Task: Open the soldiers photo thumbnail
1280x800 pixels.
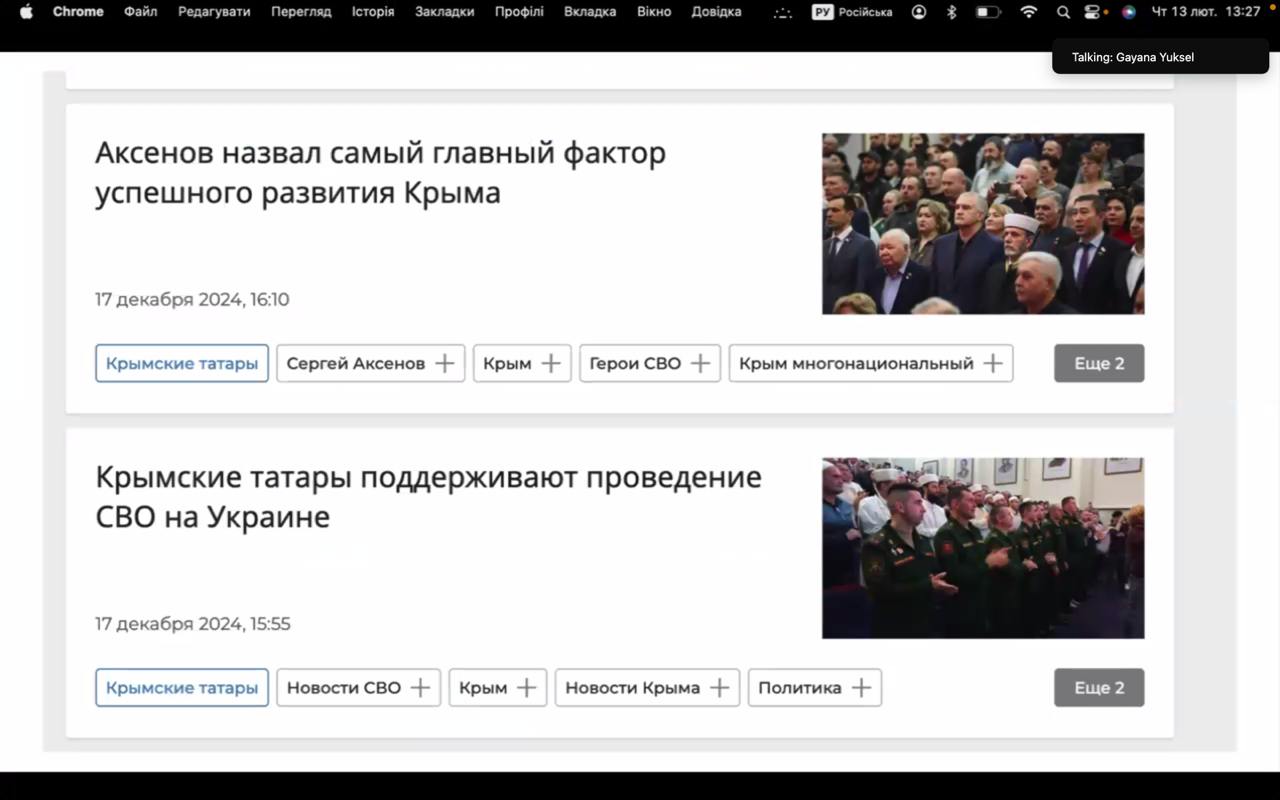Action: pyautogui.click(x=983, y=548)
